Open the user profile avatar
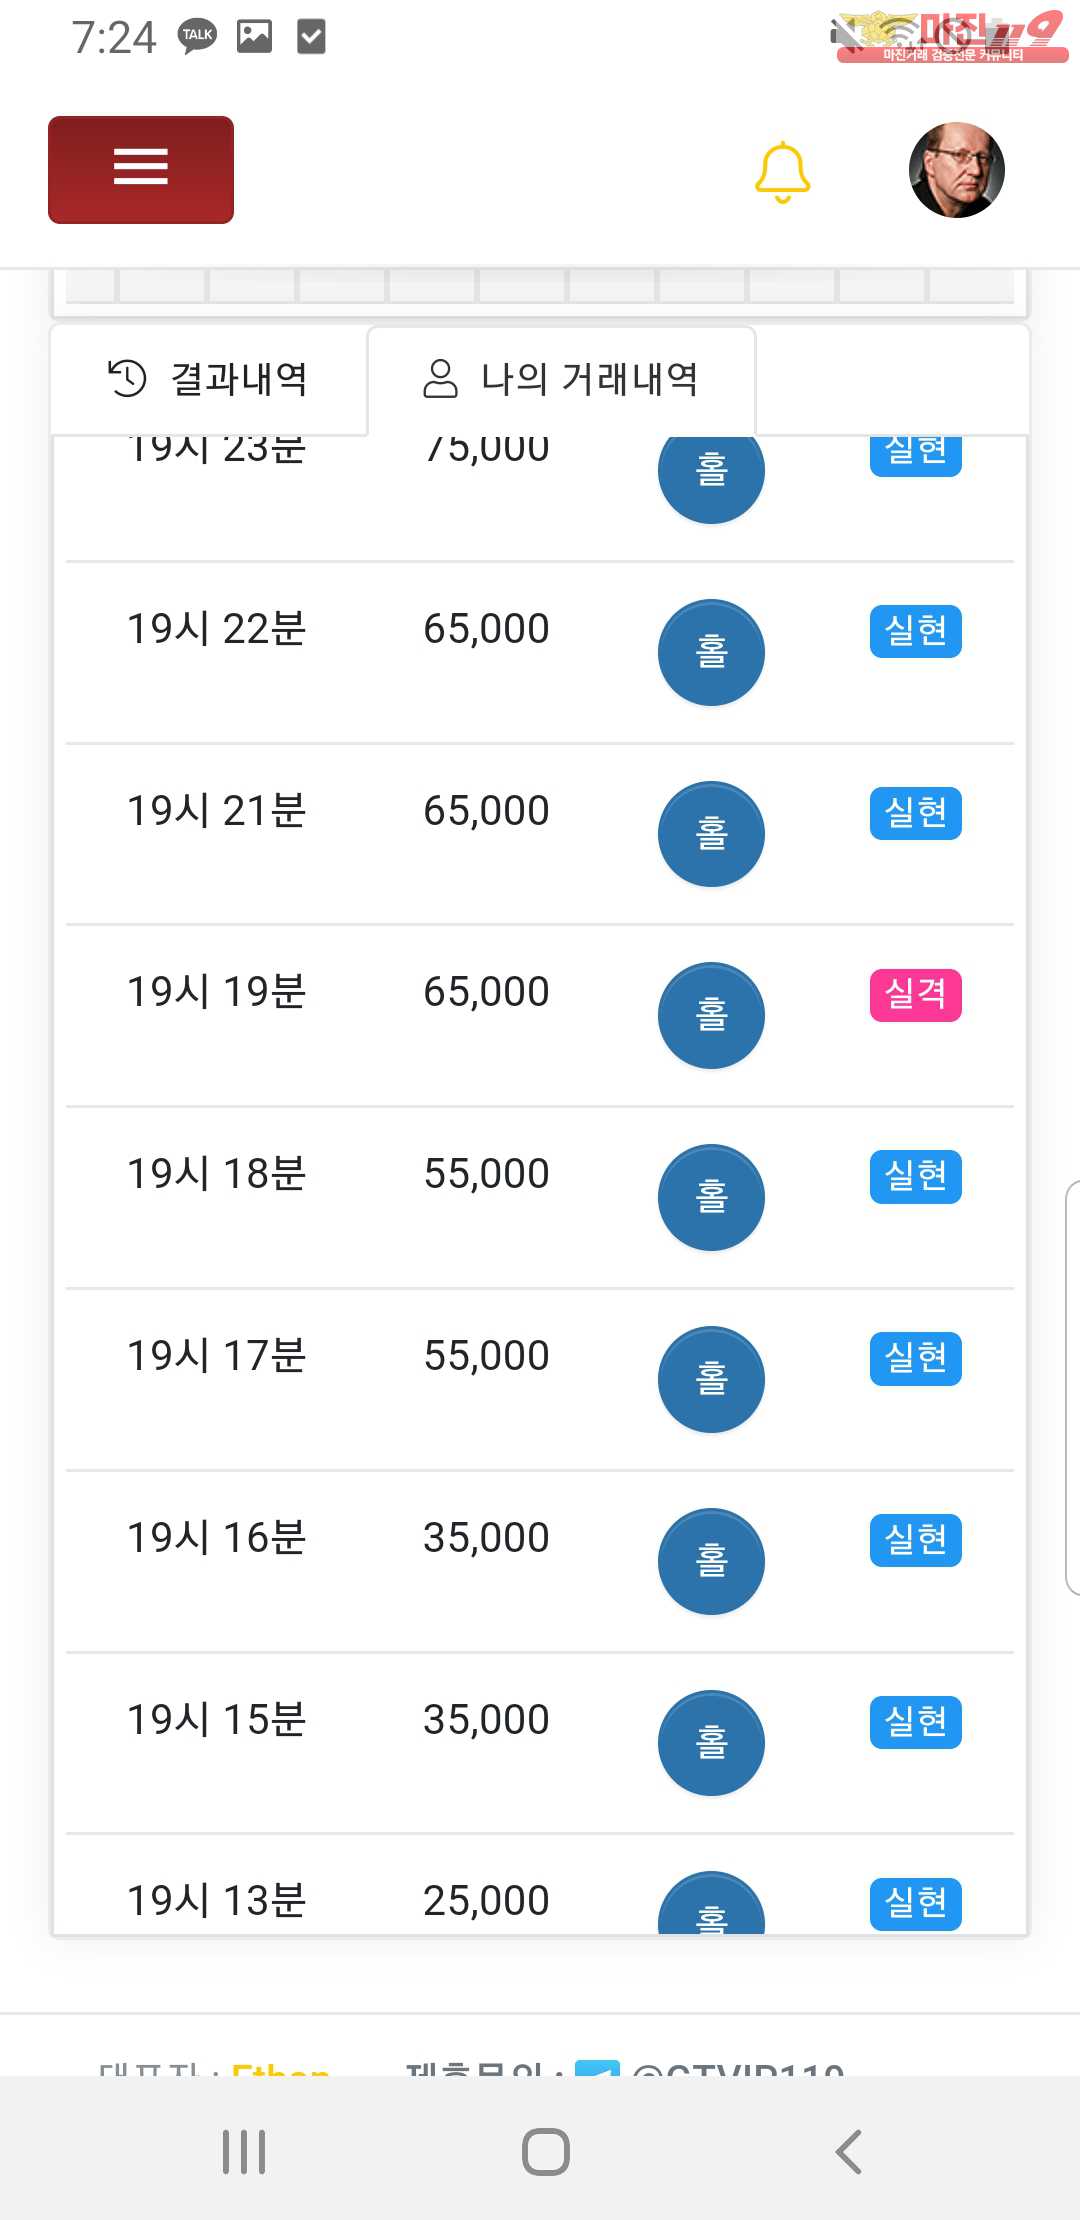The image size is (1080, 2220). (956, 170)
